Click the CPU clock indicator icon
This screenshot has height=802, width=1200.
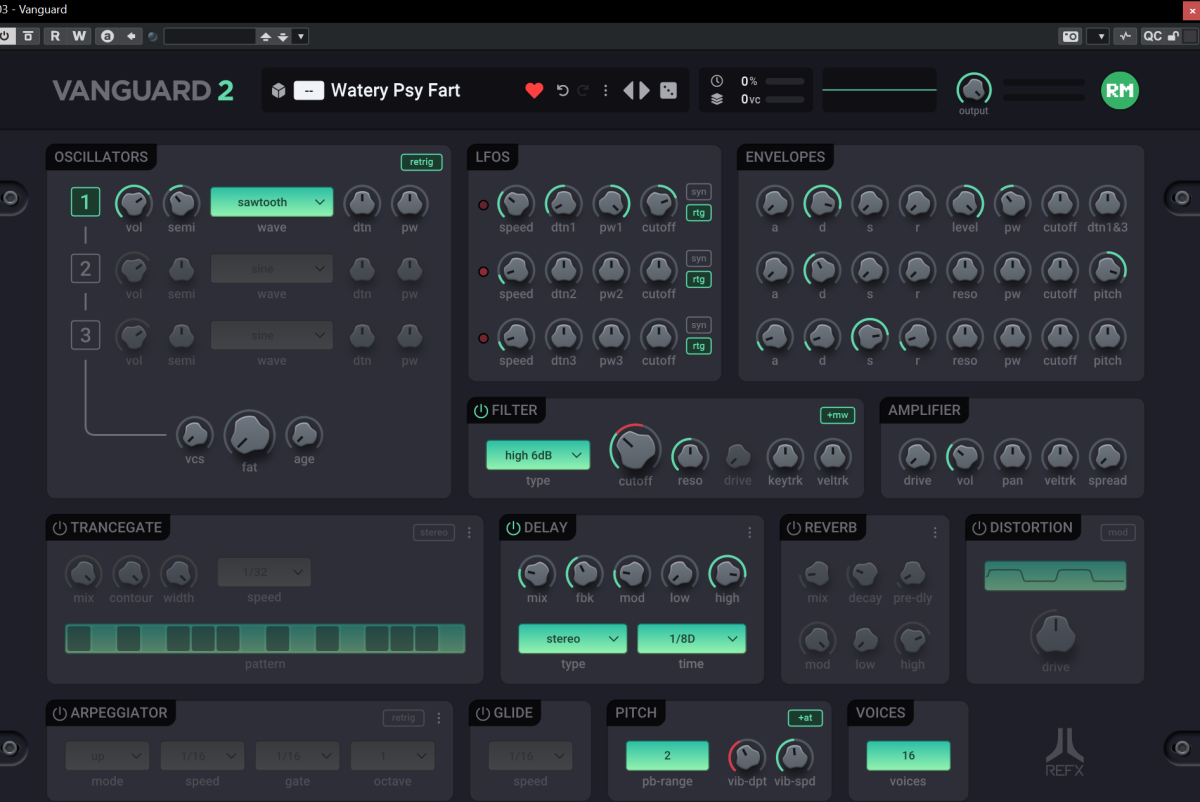click(x=717, y=81)
